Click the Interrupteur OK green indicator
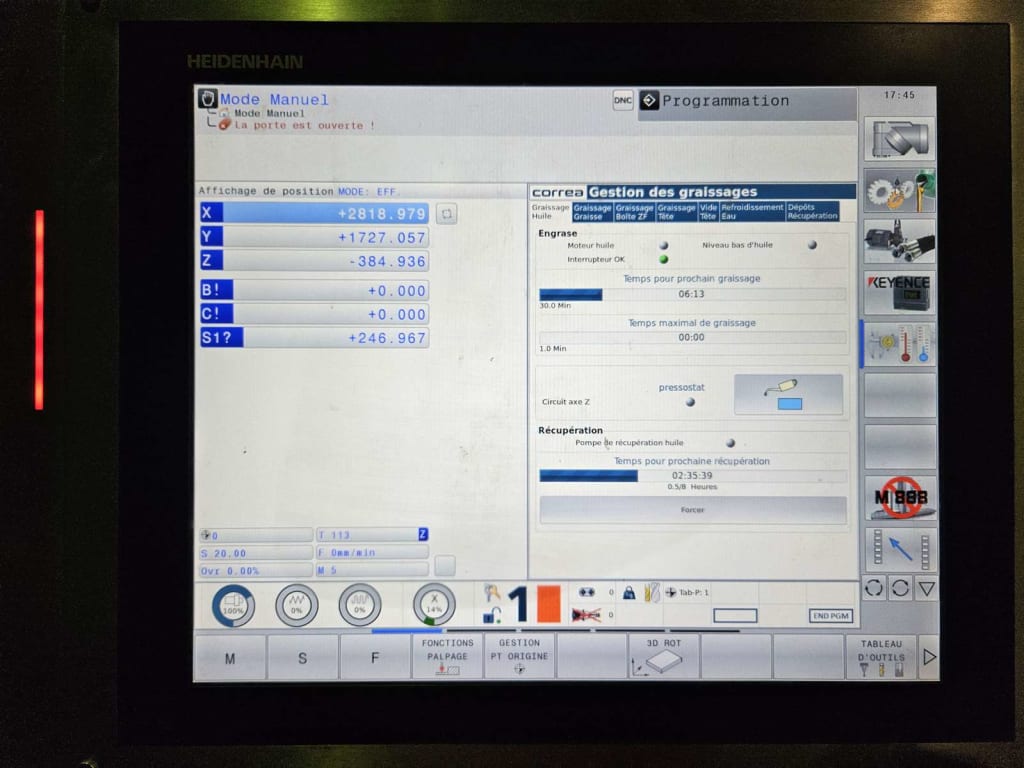The width and height of the screenshot is (1024, 768). (663, 259)
